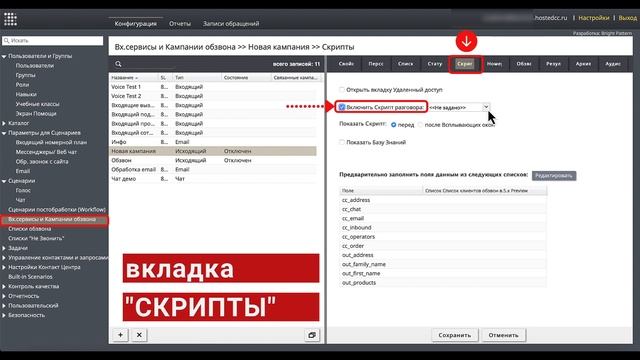
Task: Expand the Отчетность tree node
Action: pyautogui.click(x=4, y=296)
